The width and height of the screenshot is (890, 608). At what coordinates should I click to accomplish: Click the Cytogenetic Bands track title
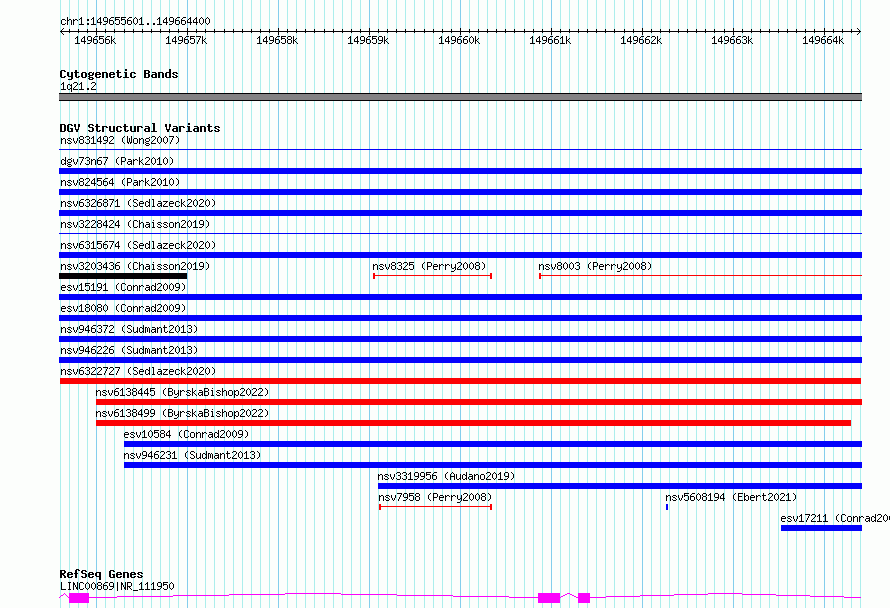tap(119, 74)
